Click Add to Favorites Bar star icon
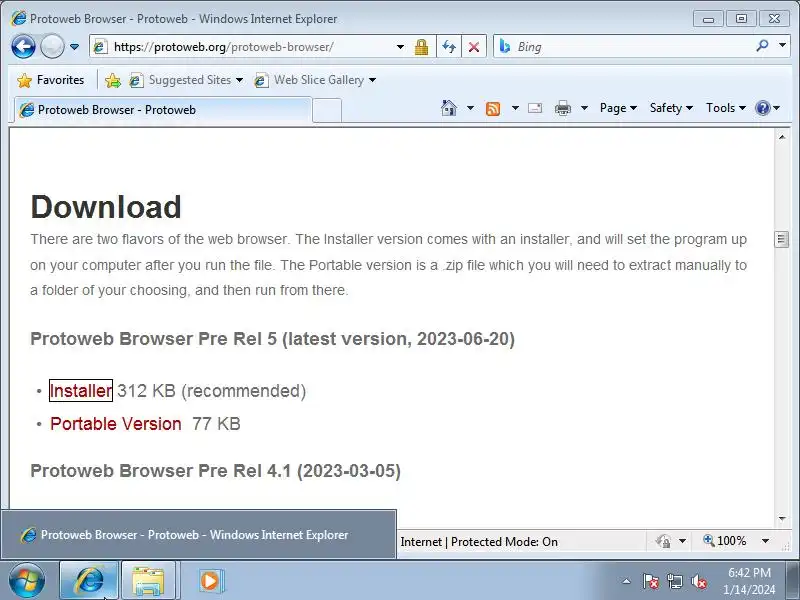The image size is (800, 600). tap(113, 80)
